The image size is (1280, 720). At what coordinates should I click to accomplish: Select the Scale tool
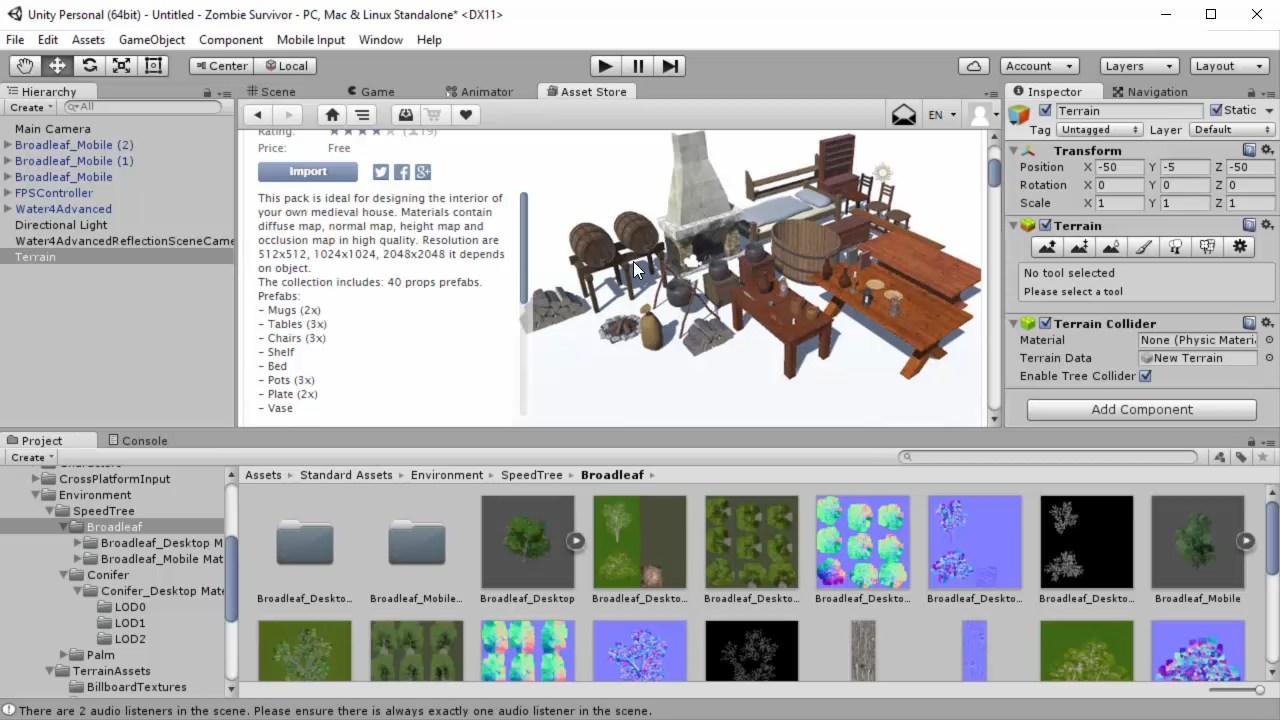[x=121, y=66]
